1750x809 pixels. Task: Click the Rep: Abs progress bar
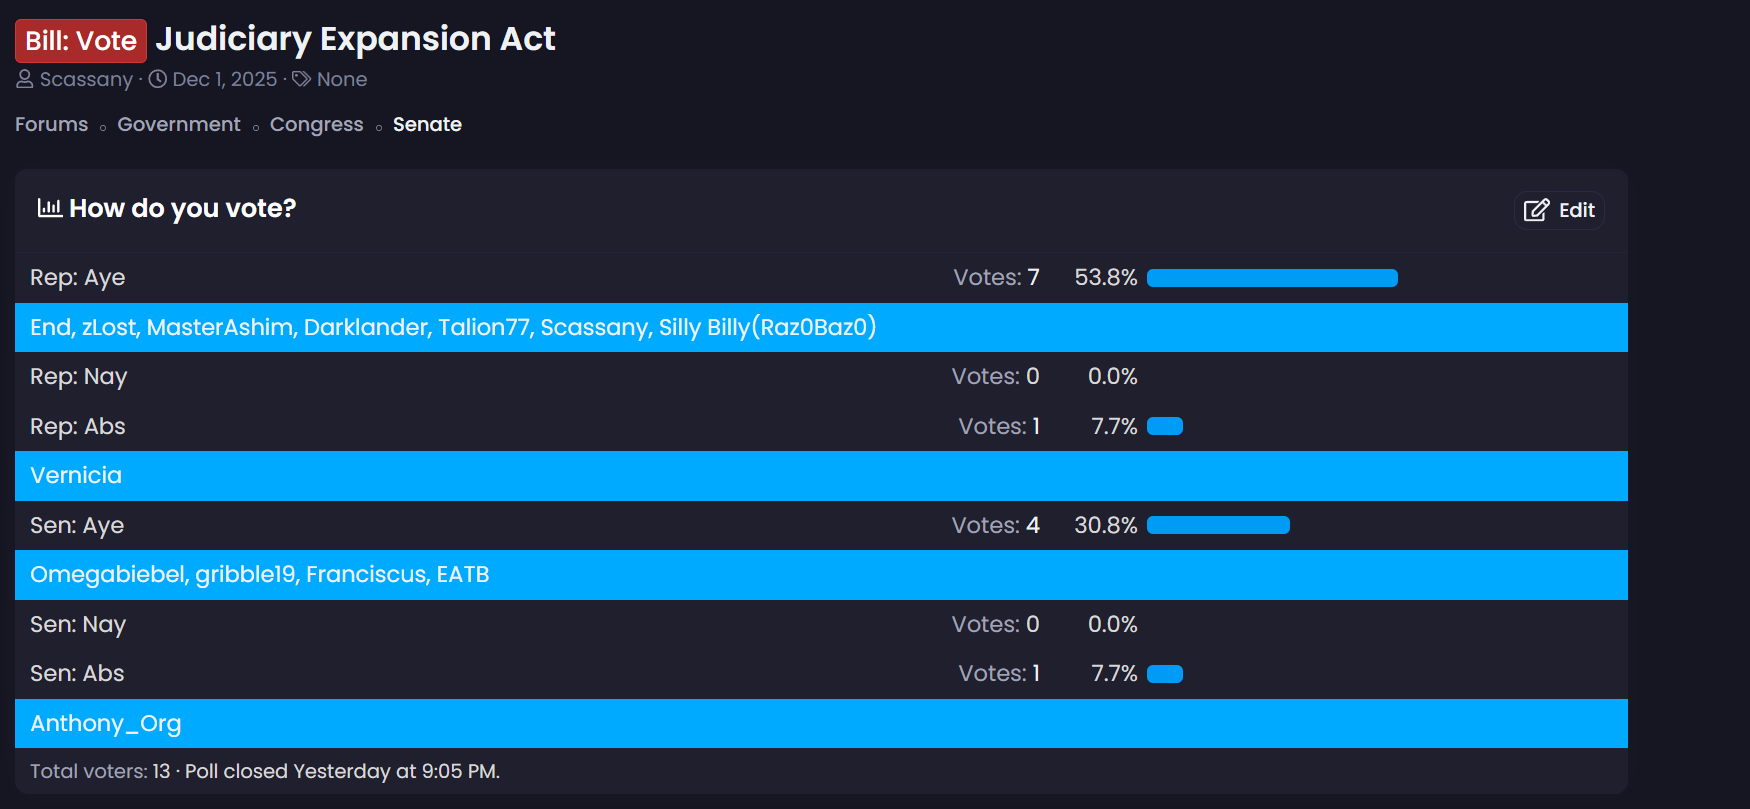tap(1165, 427)
